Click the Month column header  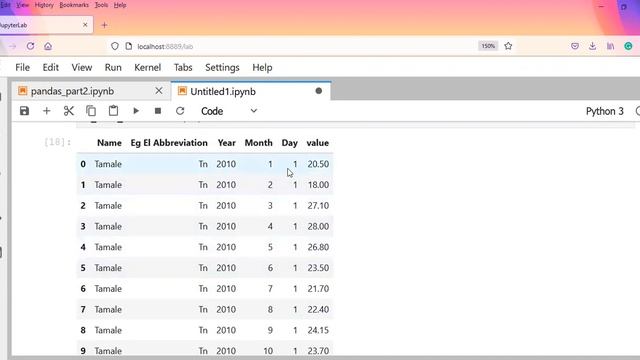pyautogui.click(x=258, y=143)
